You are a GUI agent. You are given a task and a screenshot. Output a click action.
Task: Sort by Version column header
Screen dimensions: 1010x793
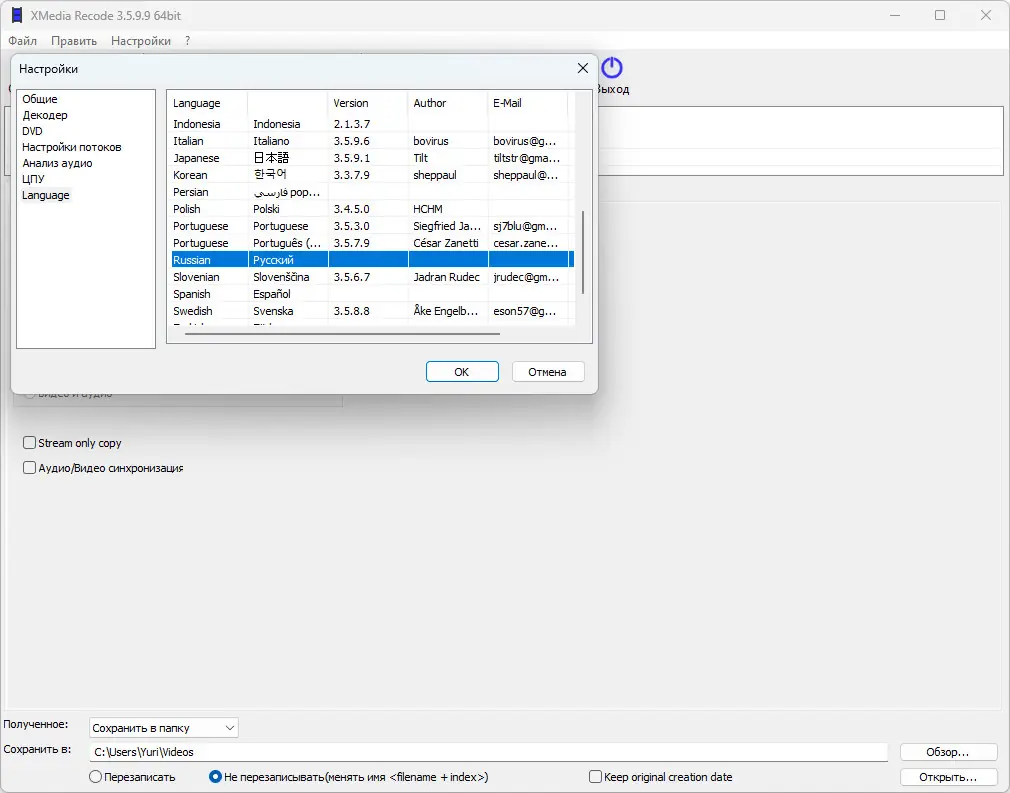point(368,103)
